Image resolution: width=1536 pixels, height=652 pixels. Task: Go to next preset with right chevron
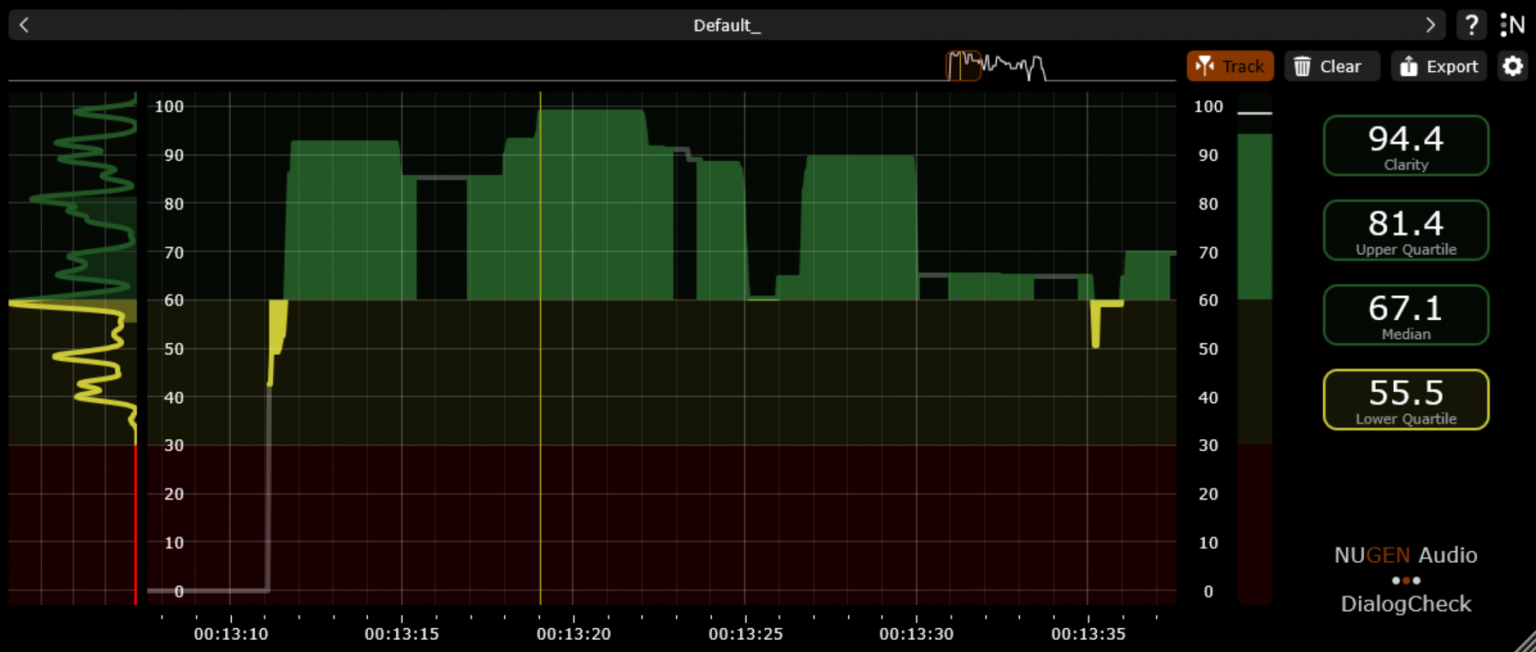(1430, 24)
